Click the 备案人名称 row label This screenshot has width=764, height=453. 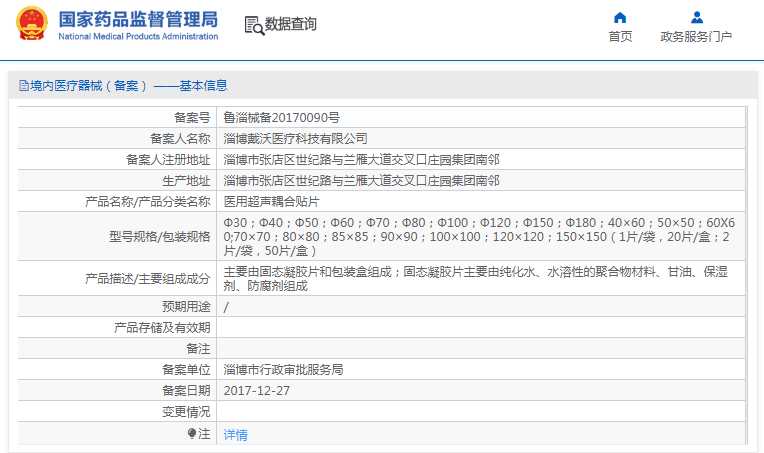coord(180,138)
